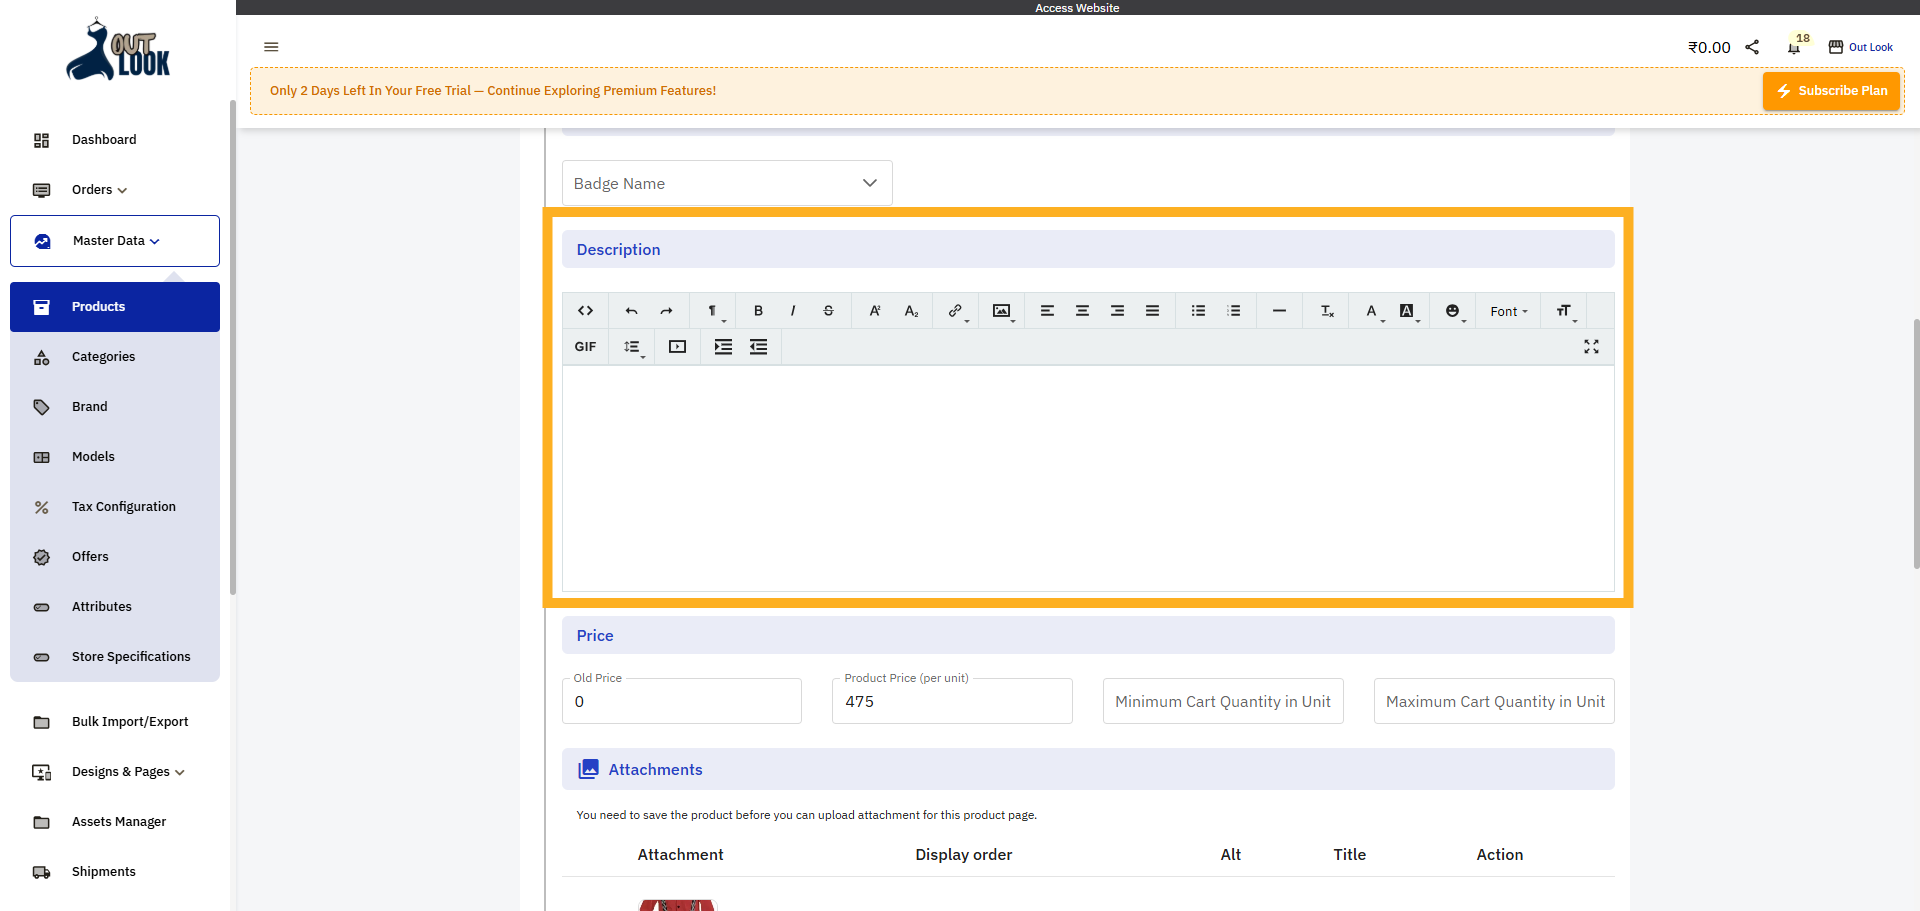Open Categories in the sidebar

point(103,357)
